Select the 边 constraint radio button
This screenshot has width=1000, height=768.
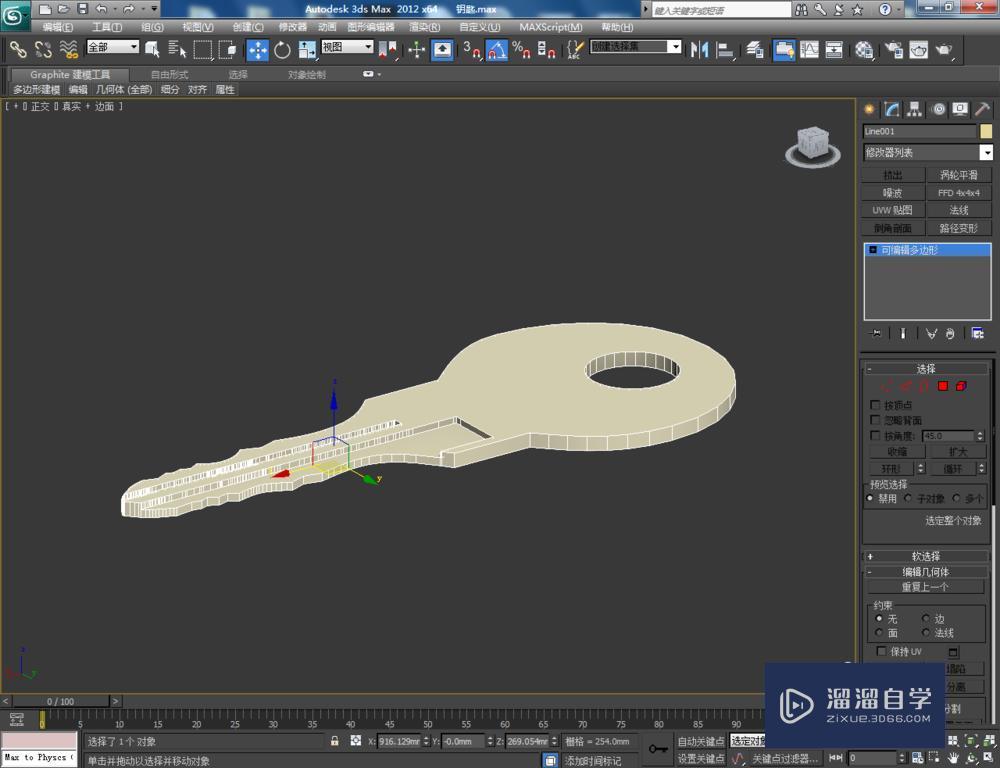pyautogui.click(x=926, y=619)
